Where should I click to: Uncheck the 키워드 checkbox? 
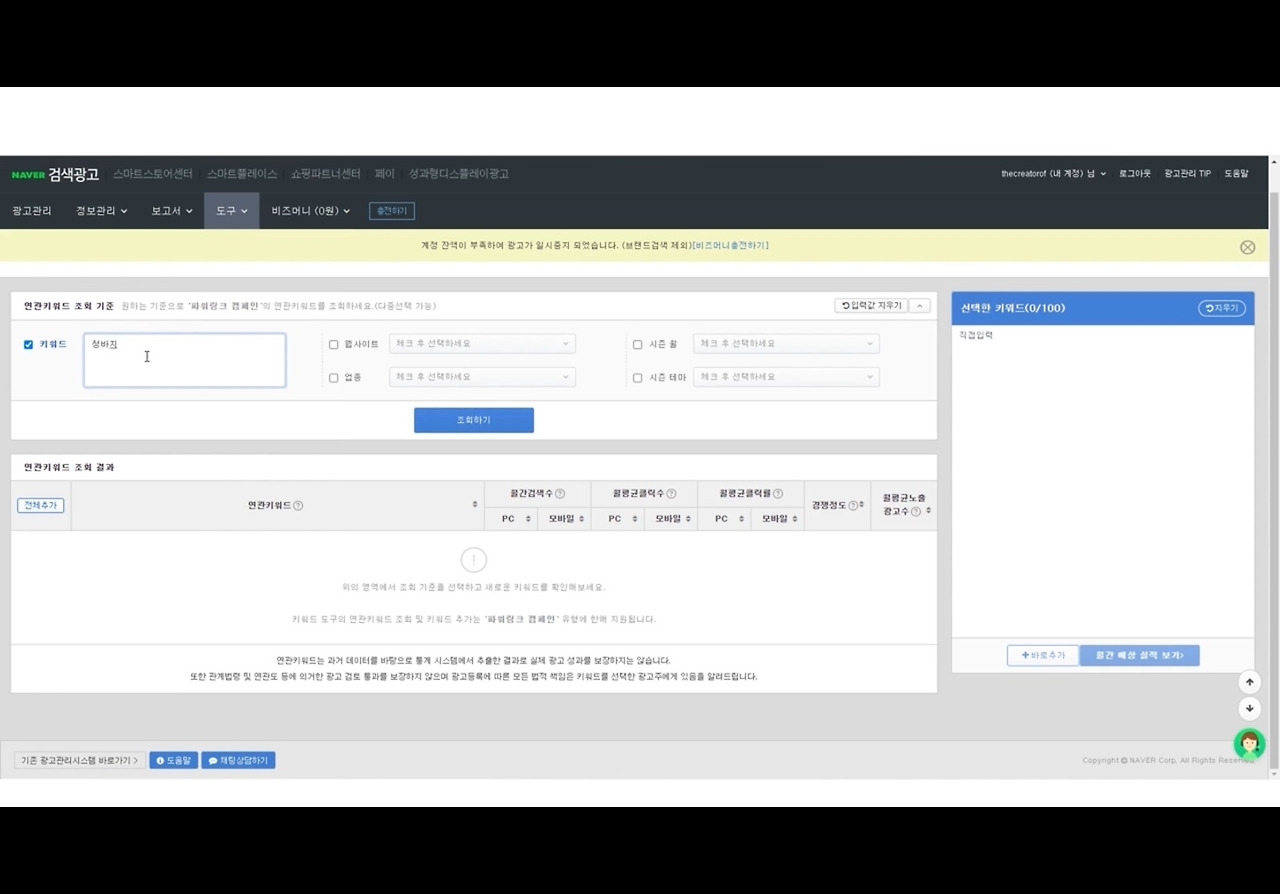point(28,345)
